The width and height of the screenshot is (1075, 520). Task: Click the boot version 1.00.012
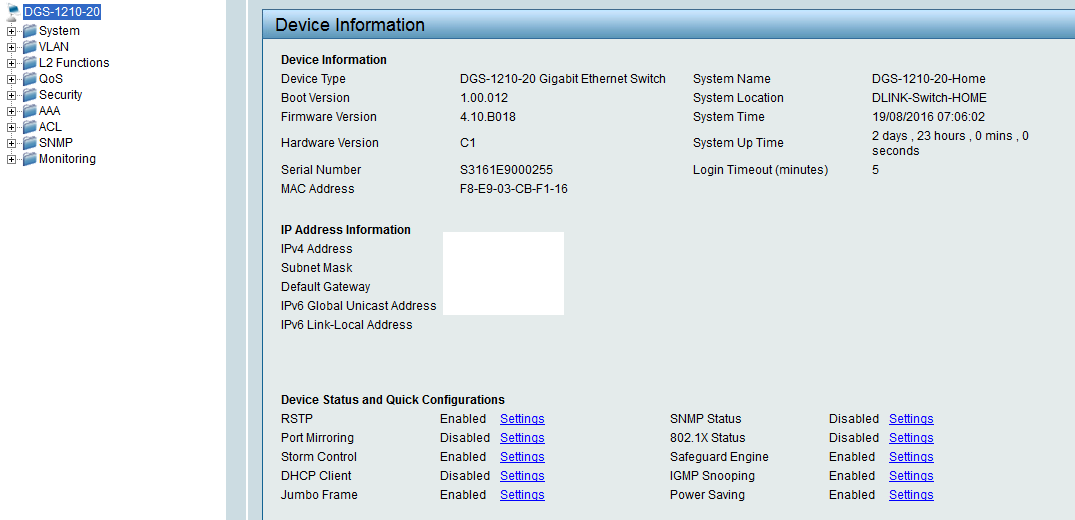[x=483, y=97]
